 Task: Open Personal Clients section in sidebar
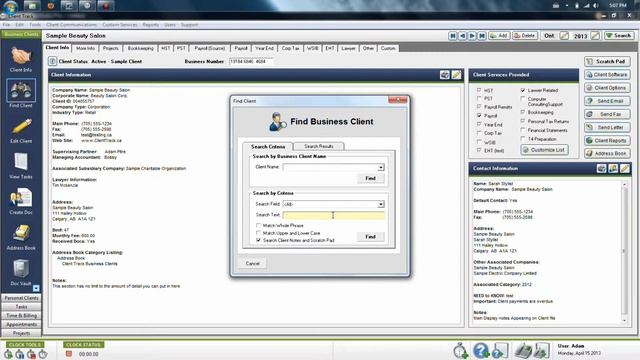[21, 298]
